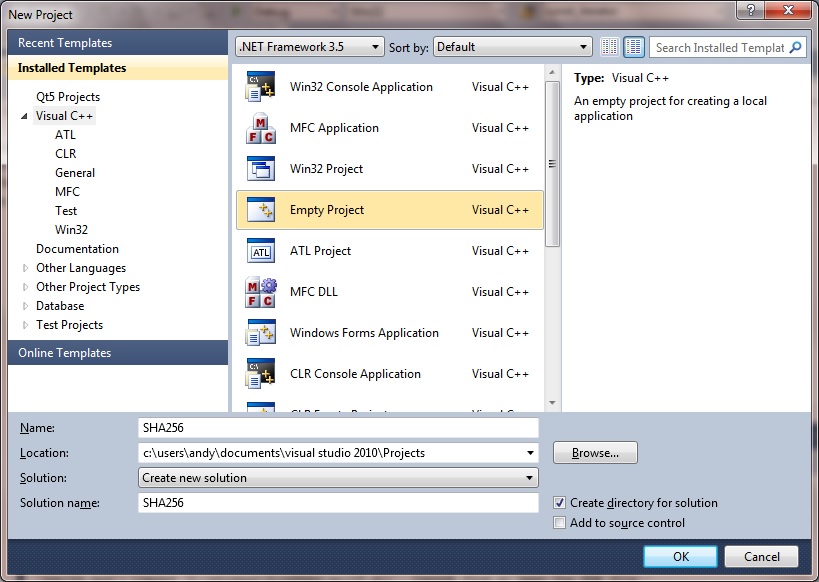
Task: Select the CLR Console Application label
Action: point(355,374)
